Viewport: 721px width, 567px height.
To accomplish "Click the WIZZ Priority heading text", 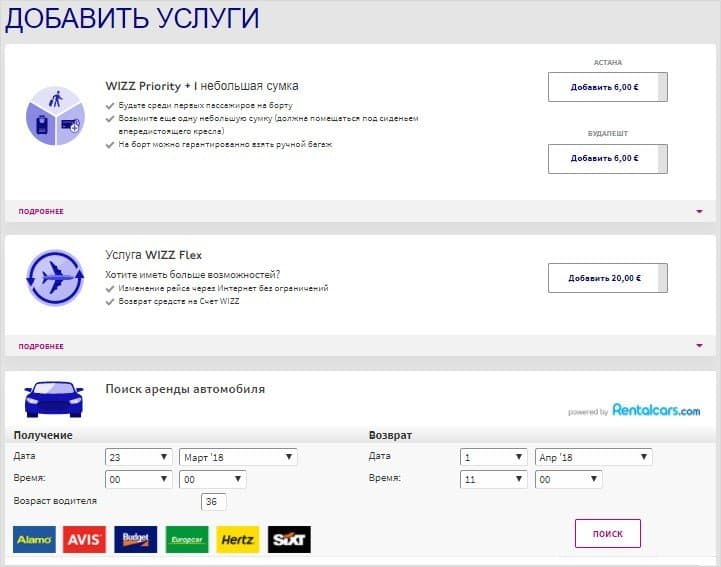I will click(x=201, y=86).
